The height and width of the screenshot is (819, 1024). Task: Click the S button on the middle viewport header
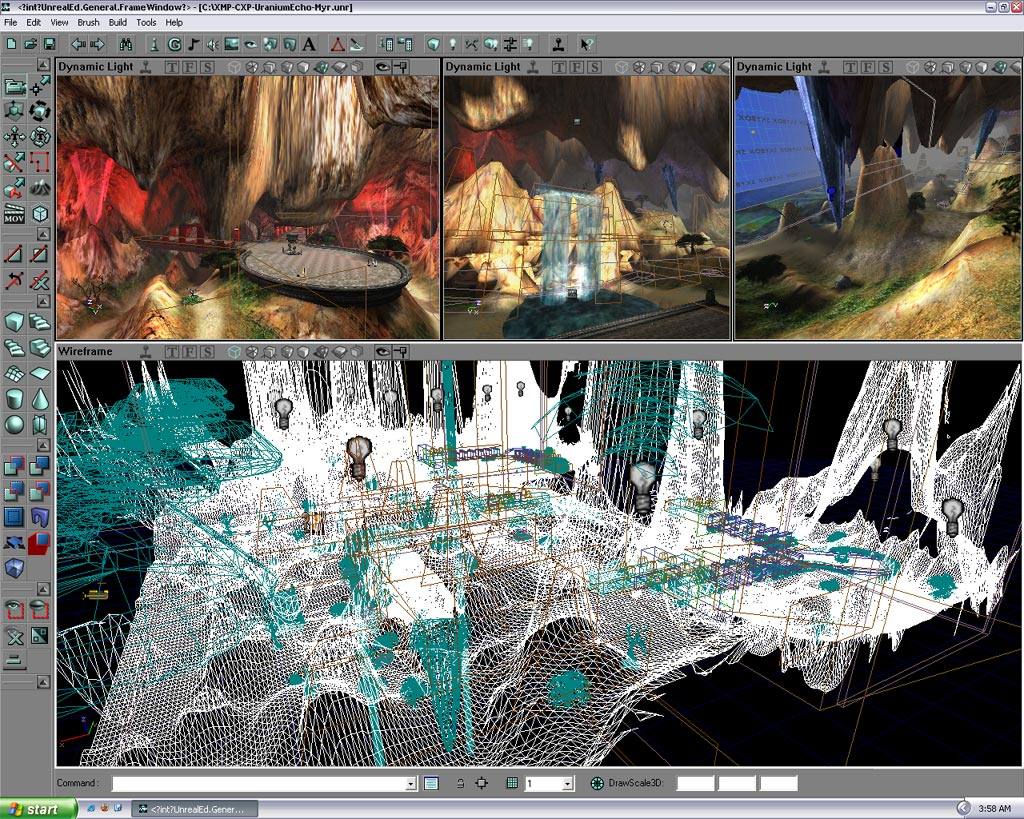[594, 66]
